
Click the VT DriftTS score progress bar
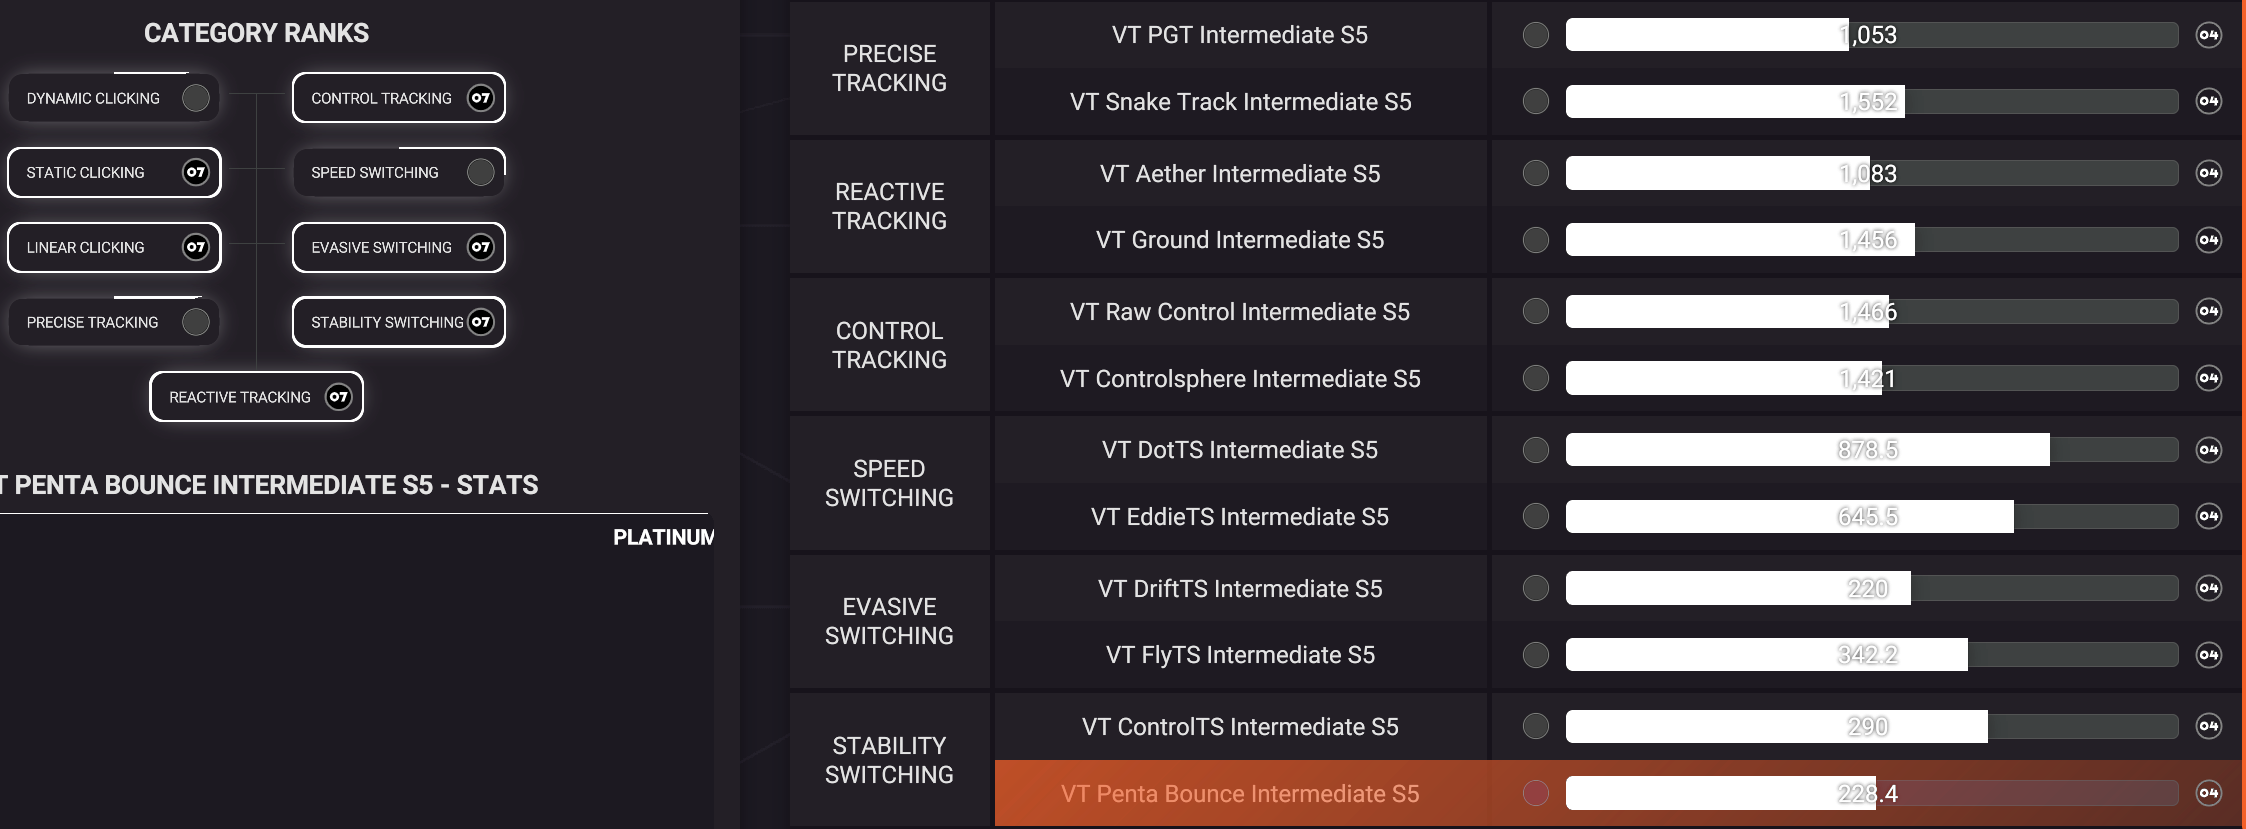pyautogui.click(x=1871, y=588)
